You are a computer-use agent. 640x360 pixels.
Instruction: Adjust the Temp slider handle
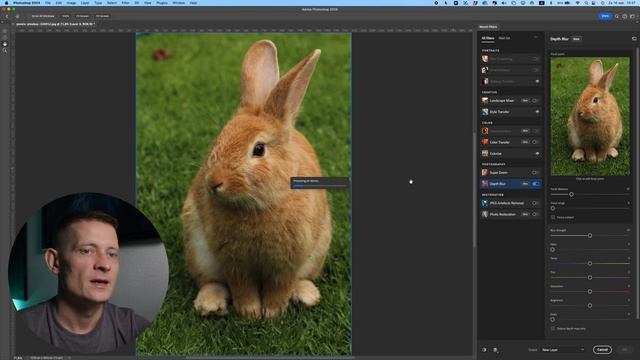[590, 263]
